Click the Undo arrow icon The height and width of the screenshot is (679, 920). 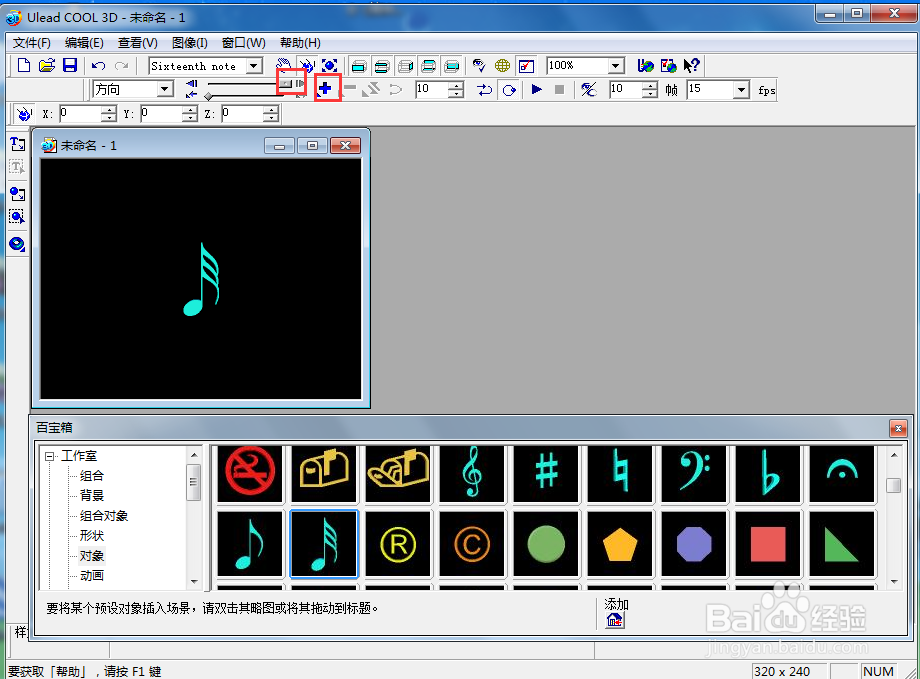click(x=99, y=66)
